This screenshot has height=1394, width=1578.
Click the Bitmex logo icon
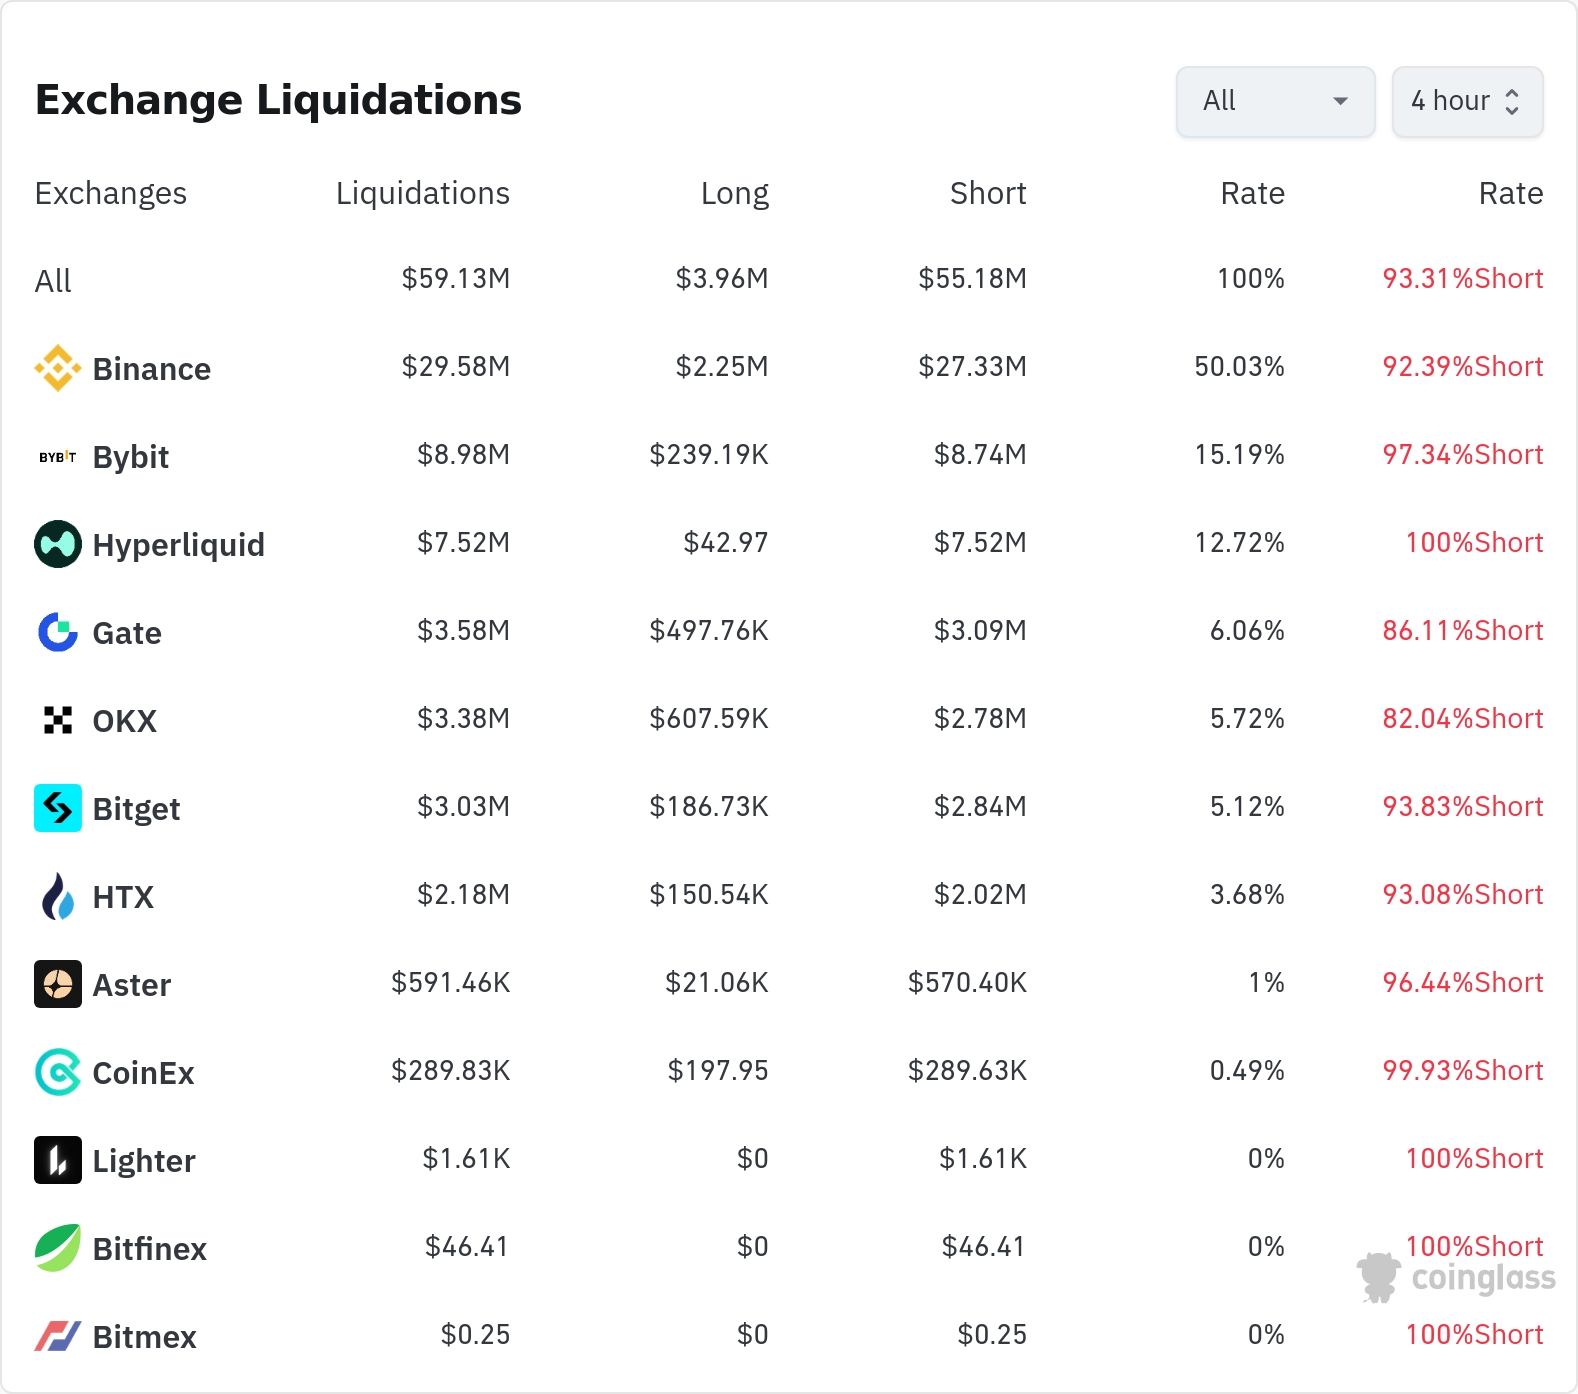(58, 1336)
